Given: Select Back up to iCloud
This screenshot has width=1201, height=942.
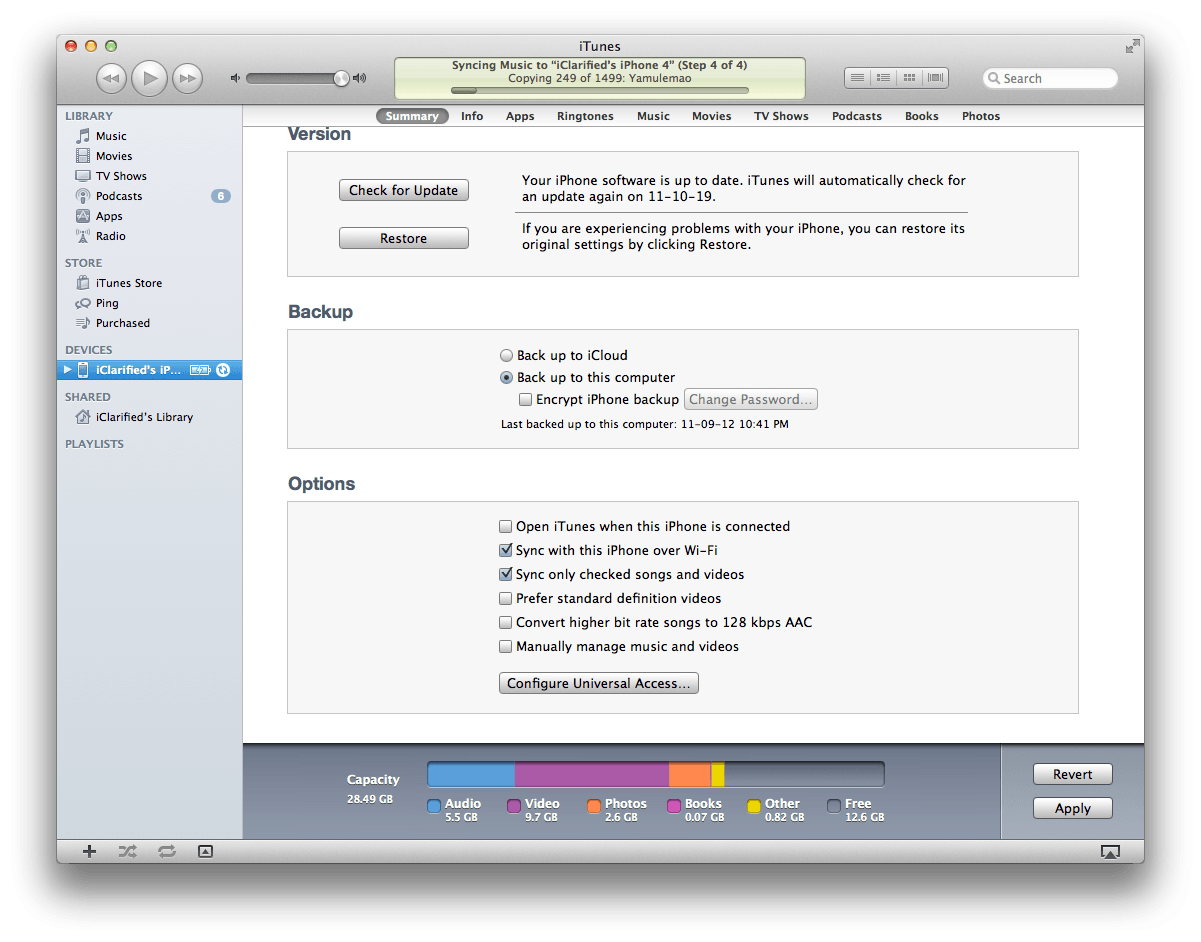Looking at the screenshot, I should pyautogui.click(x=507, y=356).
